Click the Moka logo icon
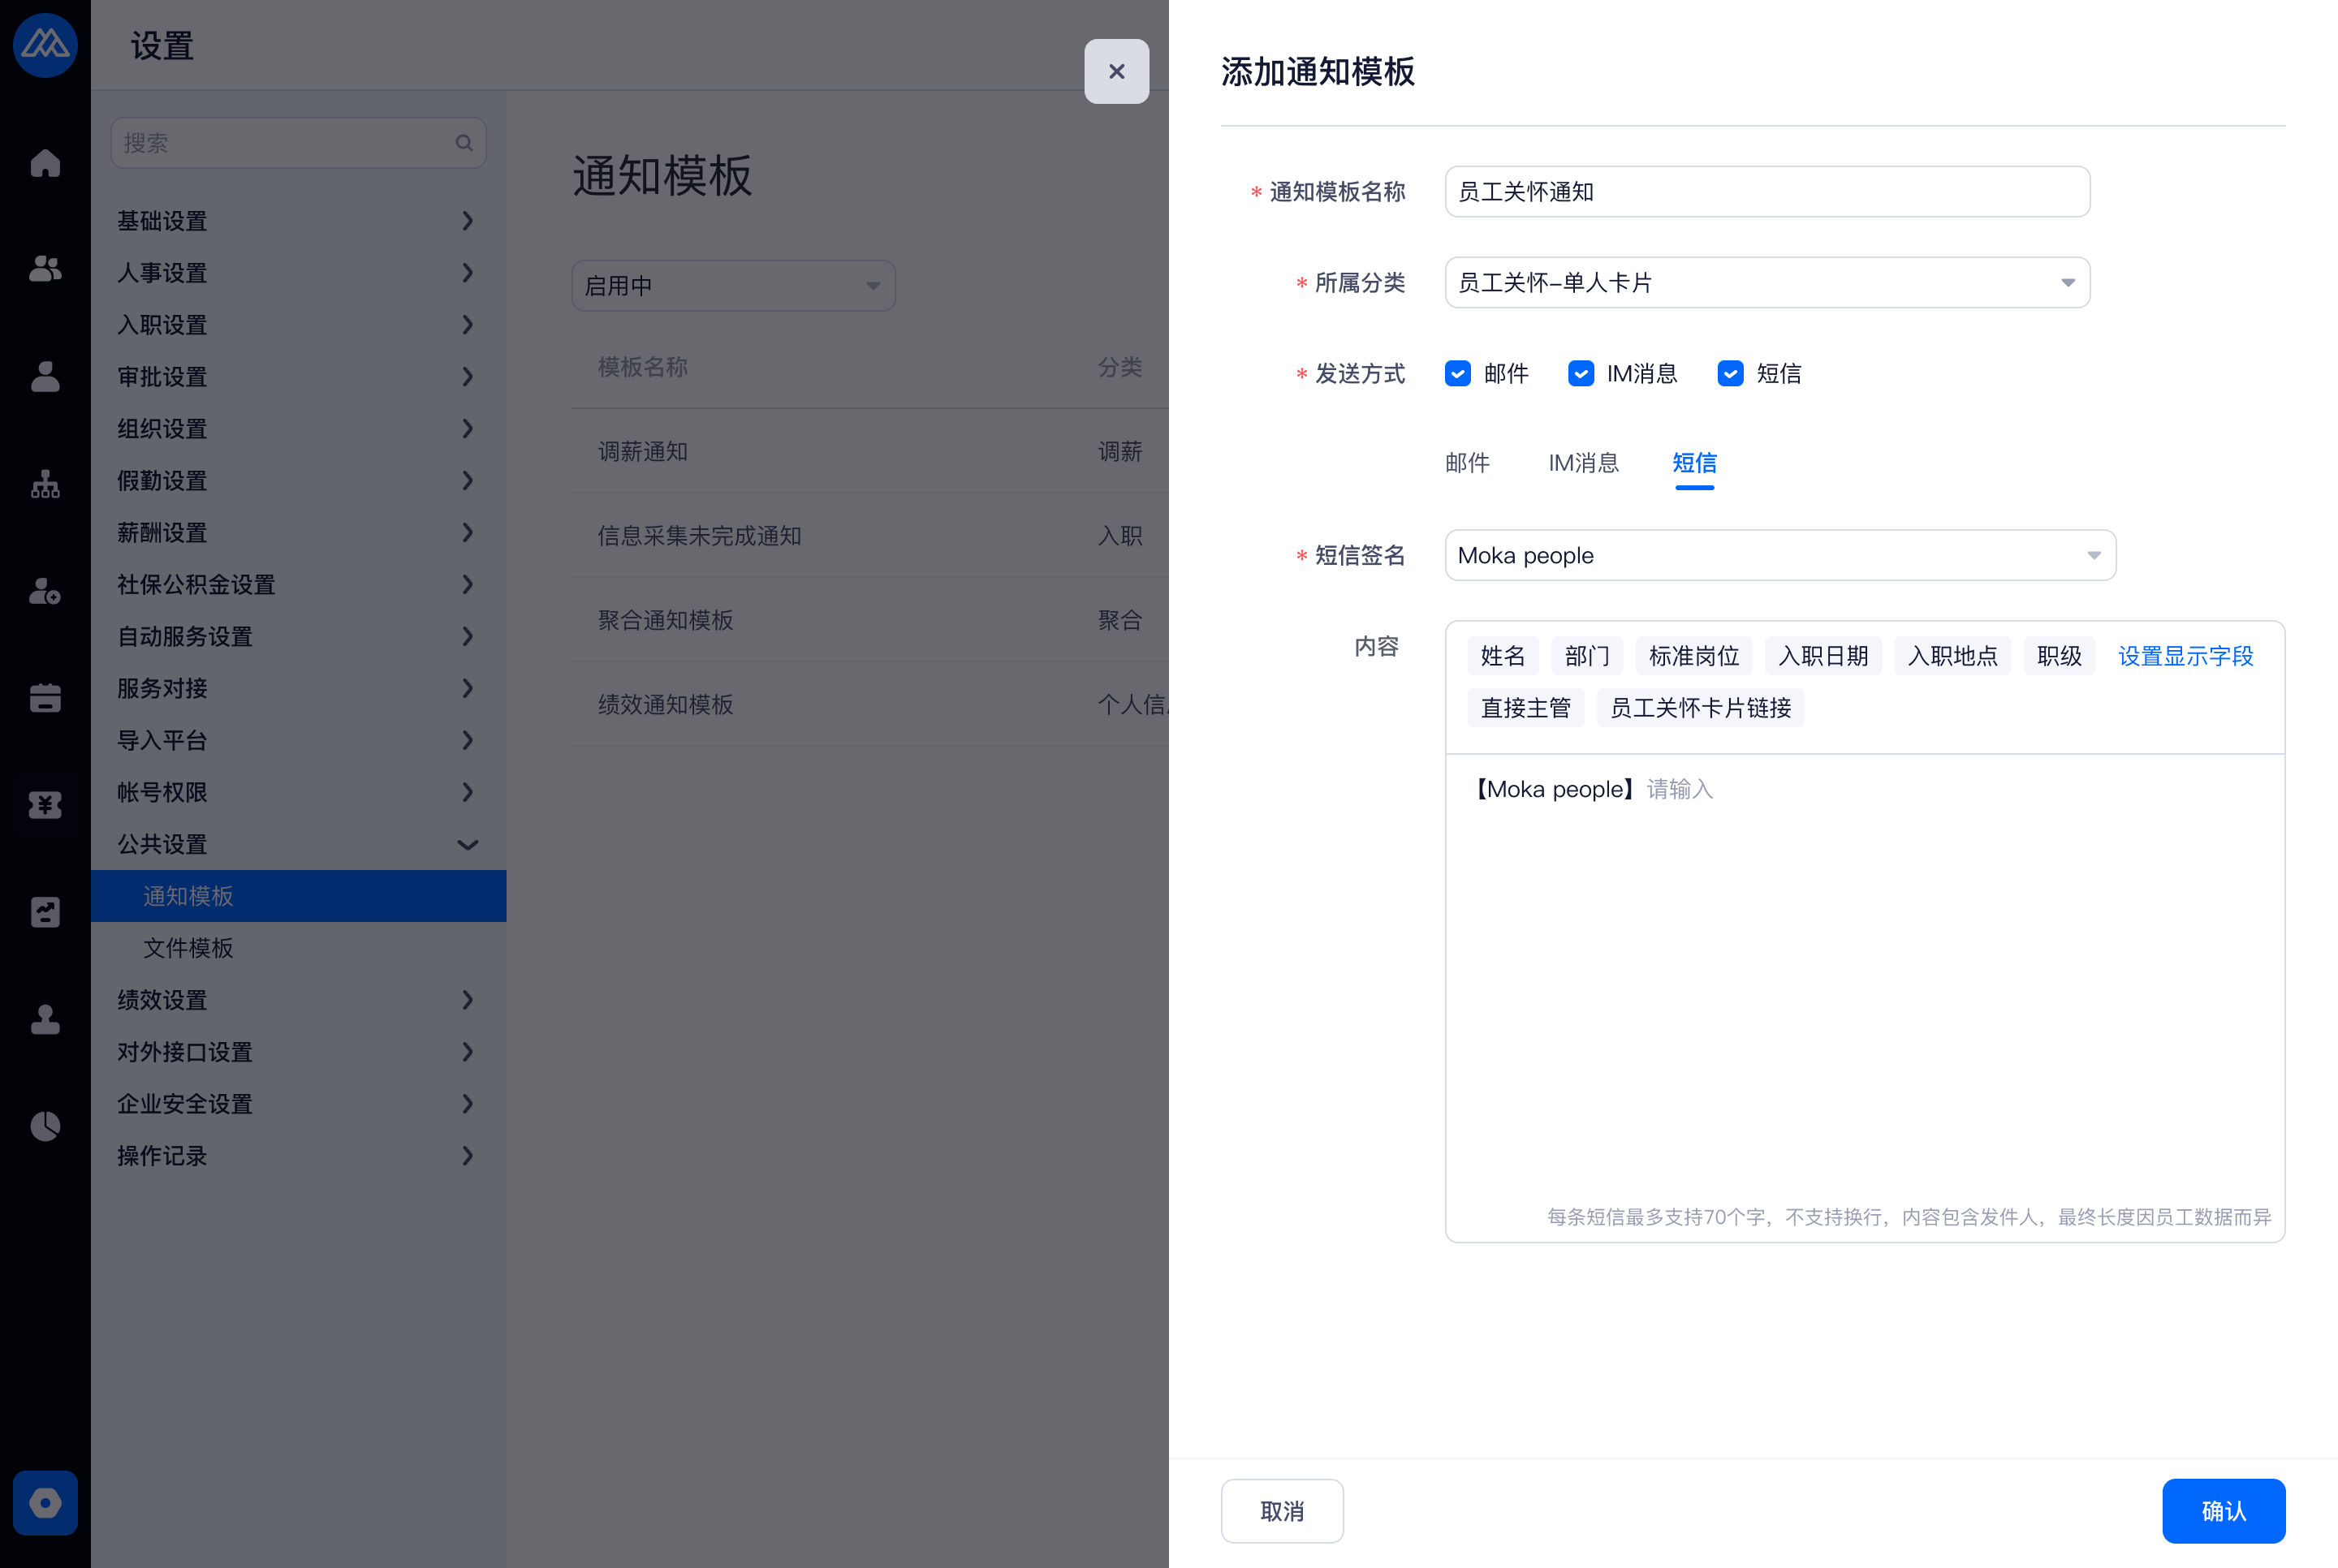 click(x=45, y=45)
